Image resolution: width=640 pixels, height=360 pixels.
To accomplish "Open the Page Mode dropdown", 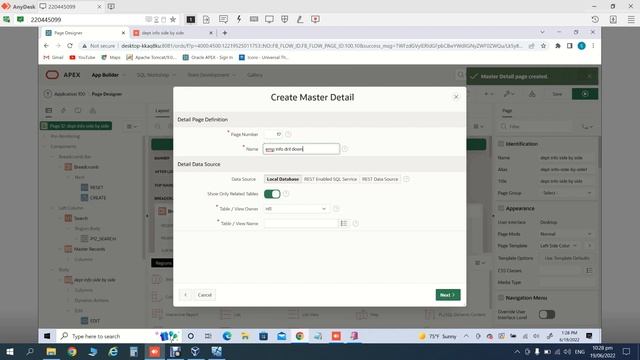I will [566, 234].
